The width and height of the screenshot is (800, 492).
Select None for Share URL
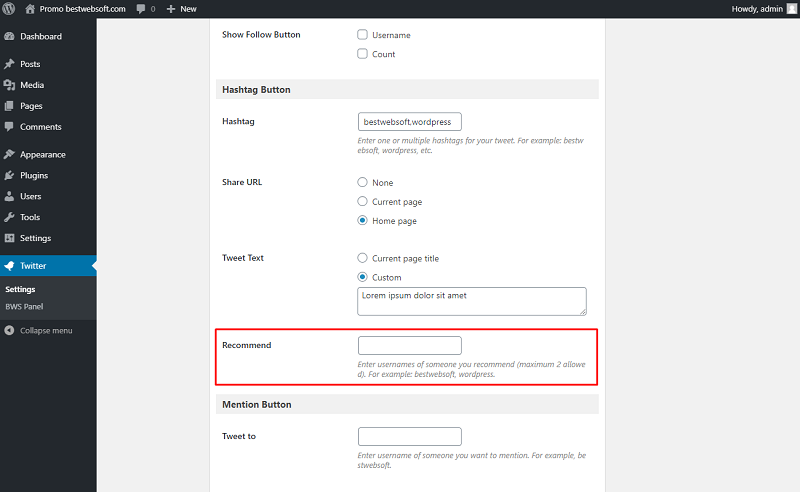click(x=362, y=182)
